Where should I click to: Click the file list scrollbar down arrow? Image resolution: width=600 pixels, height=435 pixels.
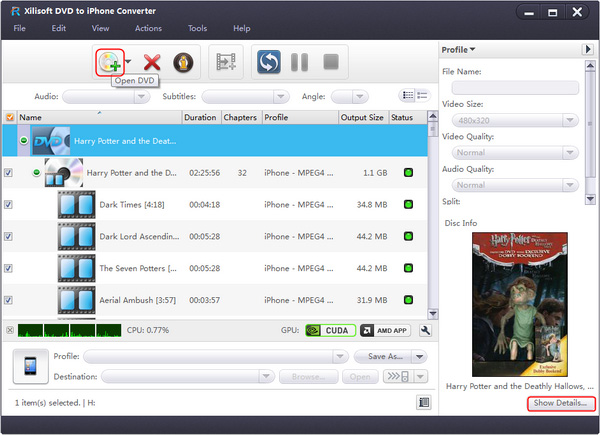click(432, 314)
